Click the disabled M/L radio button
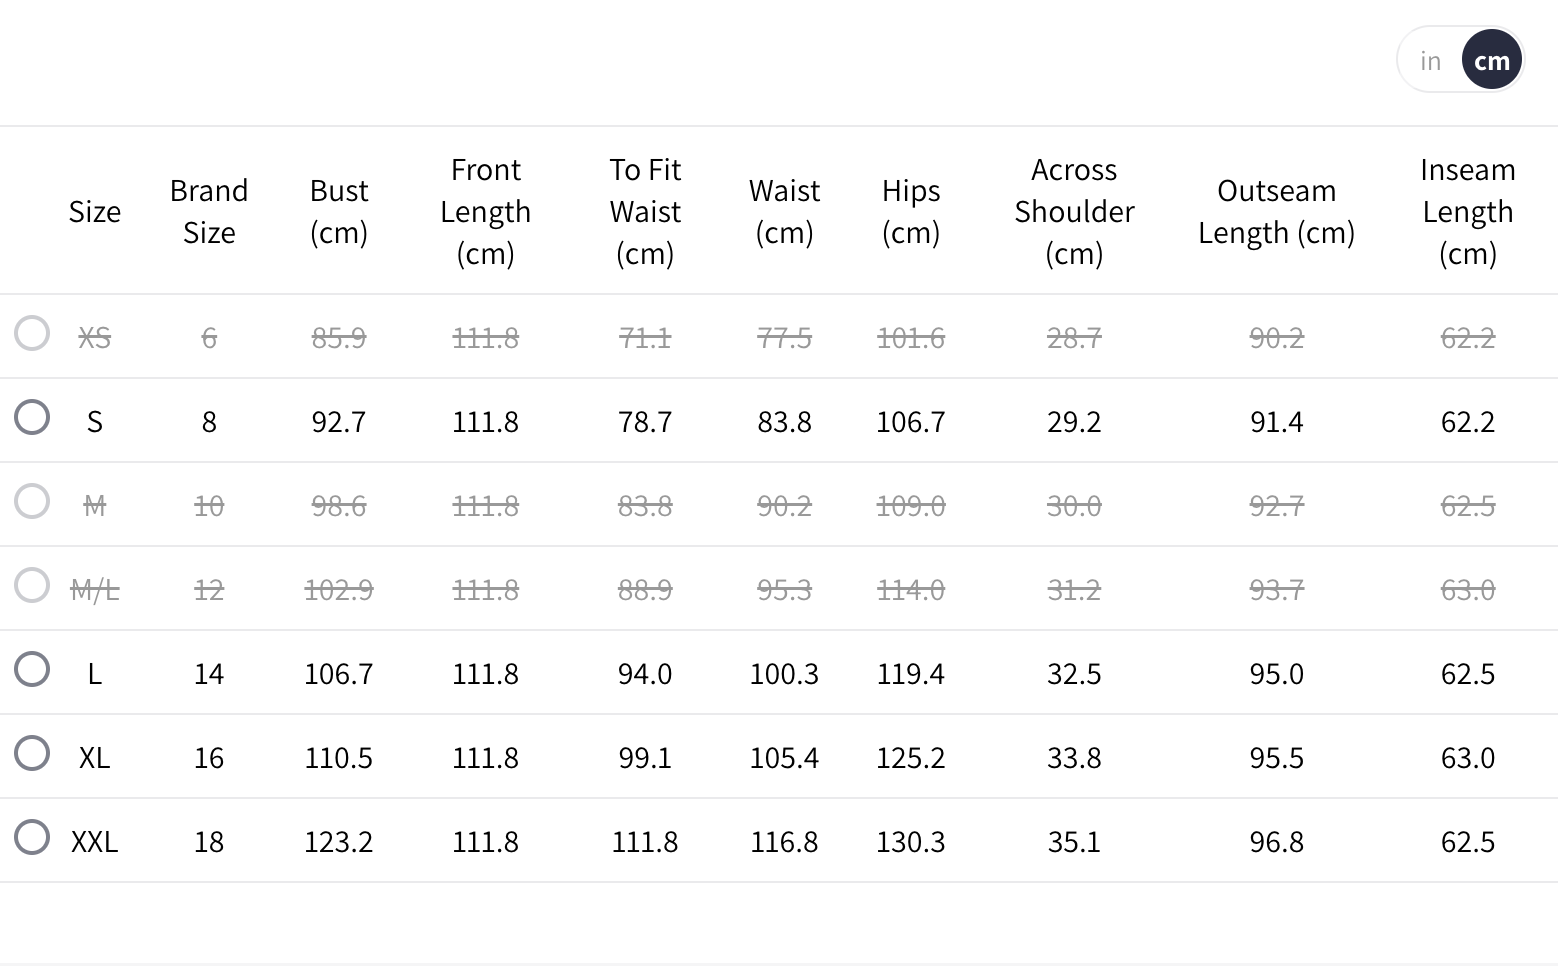This screenshot has height=966, width=1558. [32, 586]
